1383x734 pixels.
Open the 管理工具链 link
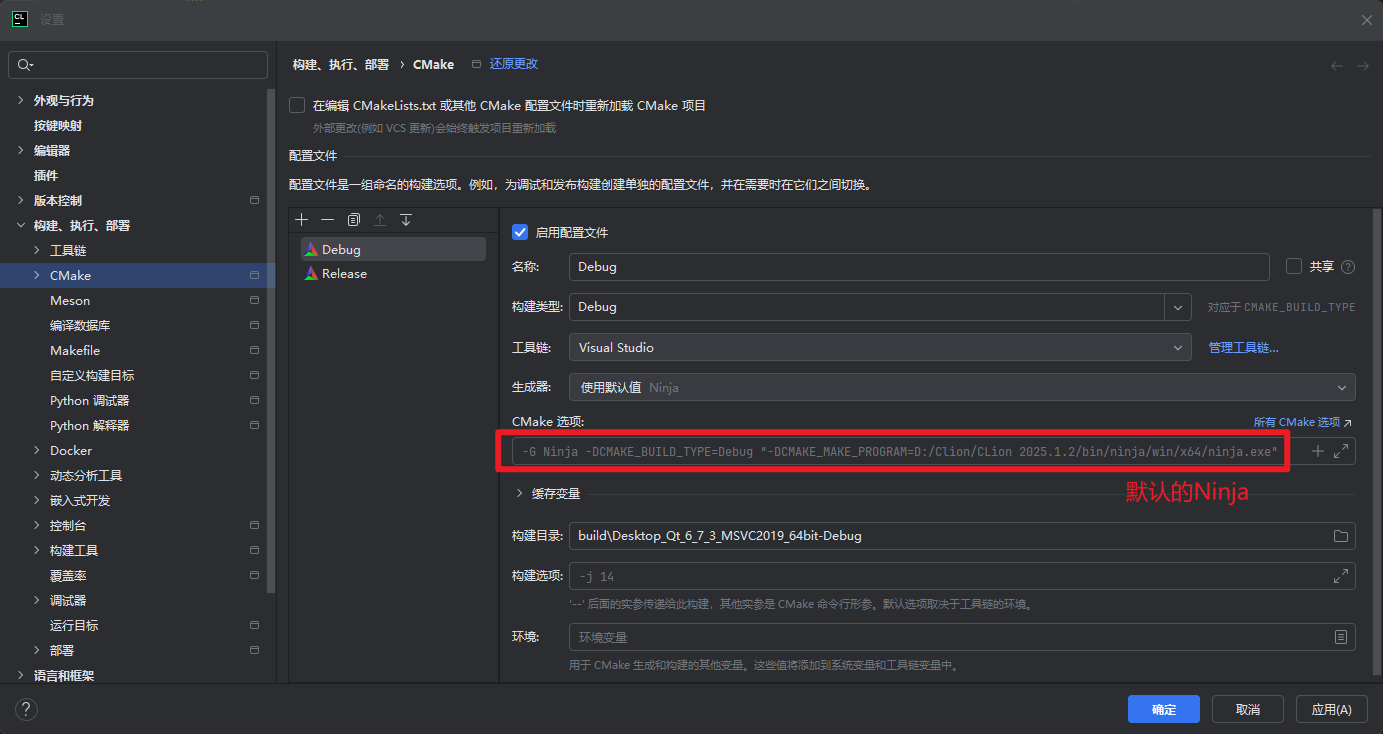1244,348
